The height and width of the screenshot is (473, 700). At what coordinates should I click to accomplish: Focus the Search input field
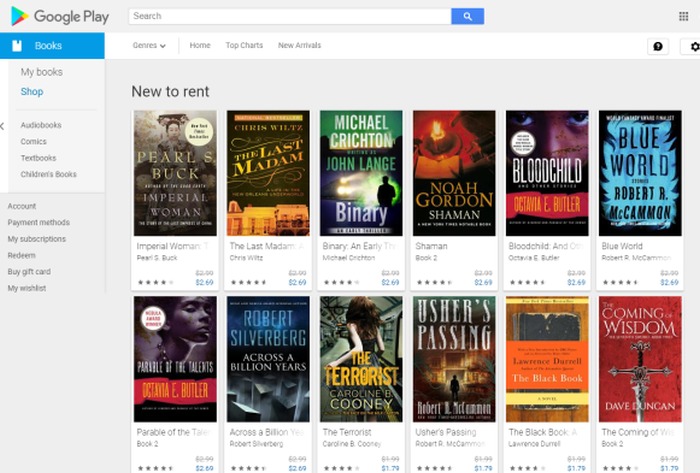pyautogui.click(x=290, y=17)
